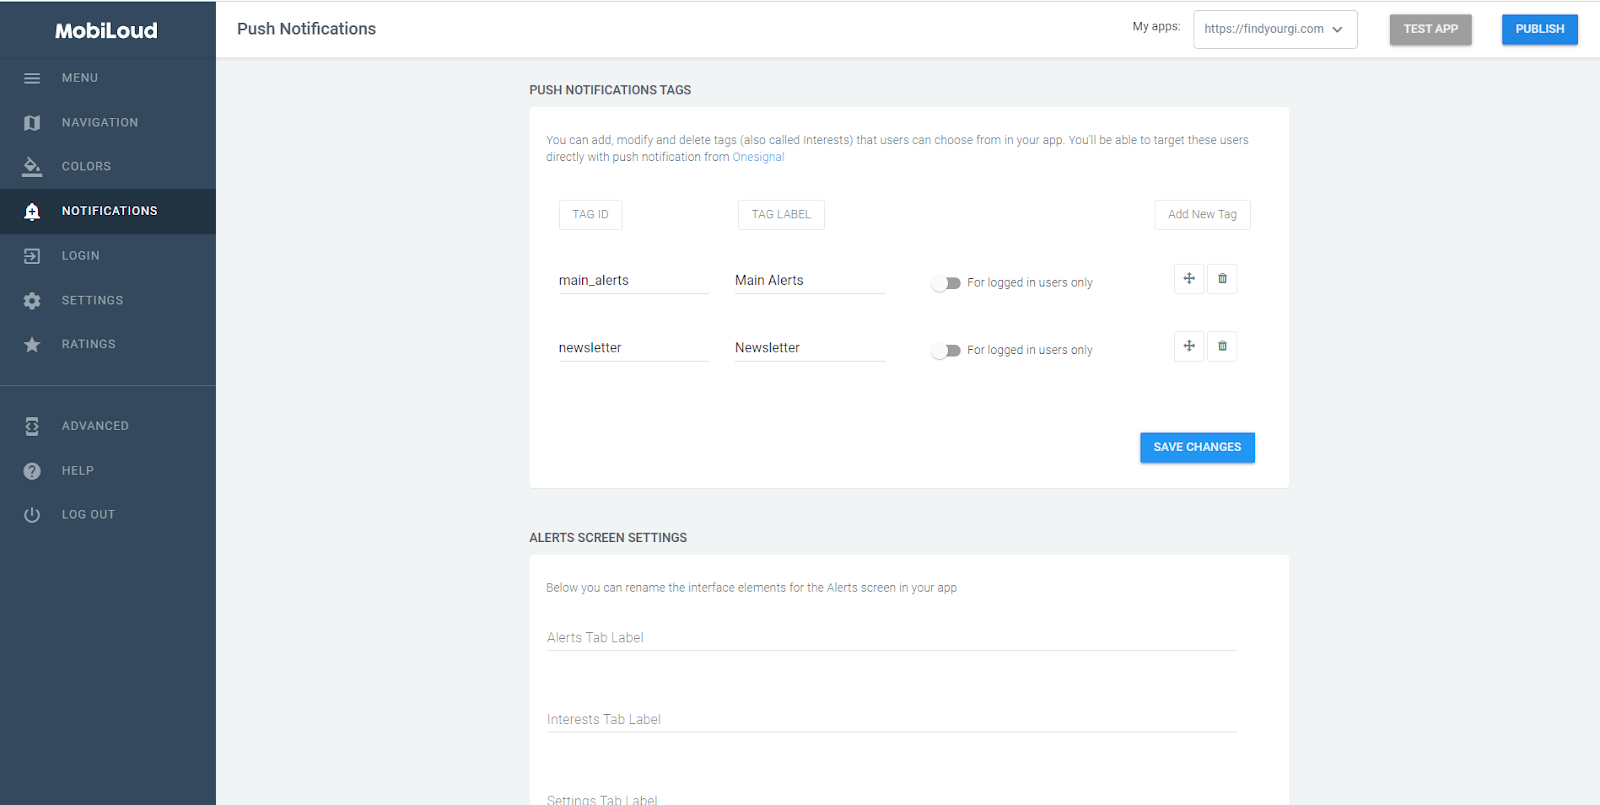Viewport: 1600px width, 805px height.
Task: Click the TAG ID column header
Action: (590, 215)
